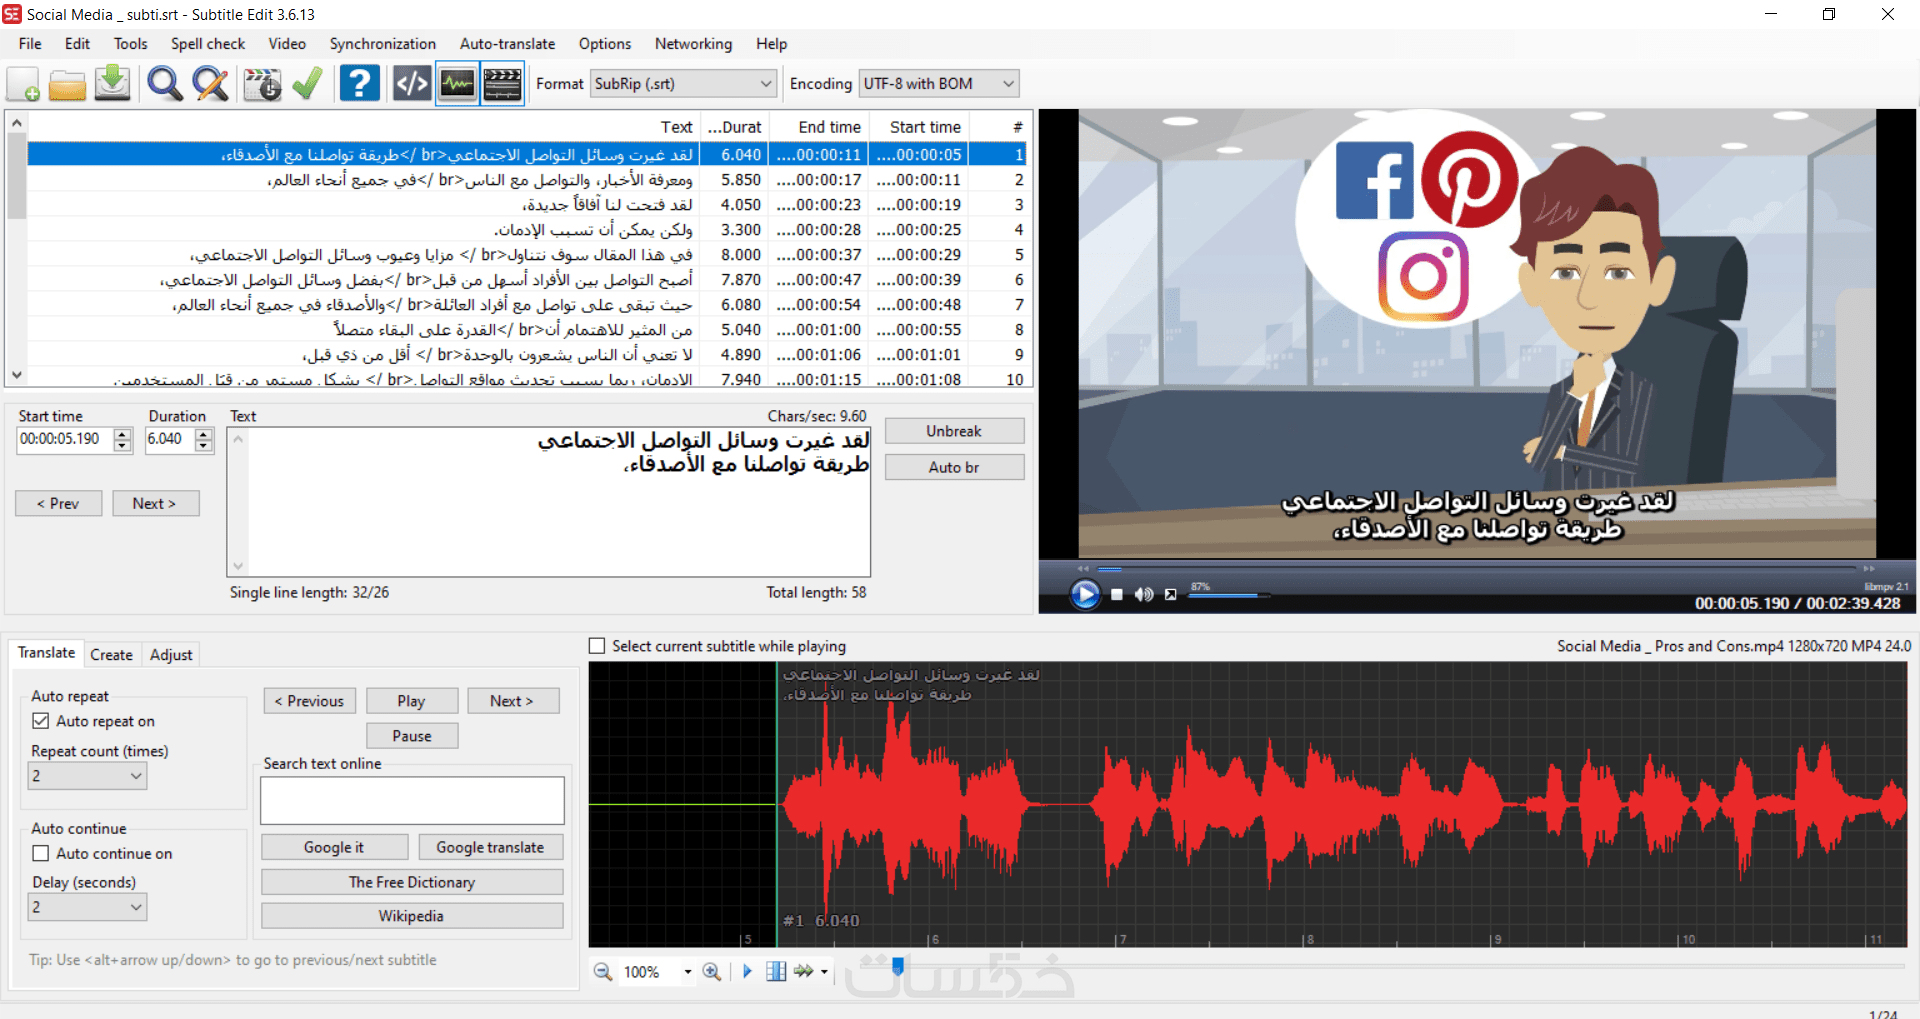Click the small blue waveform play arrow
The height and width of the screenshot is (1019, 1920).
click(747, 971)
